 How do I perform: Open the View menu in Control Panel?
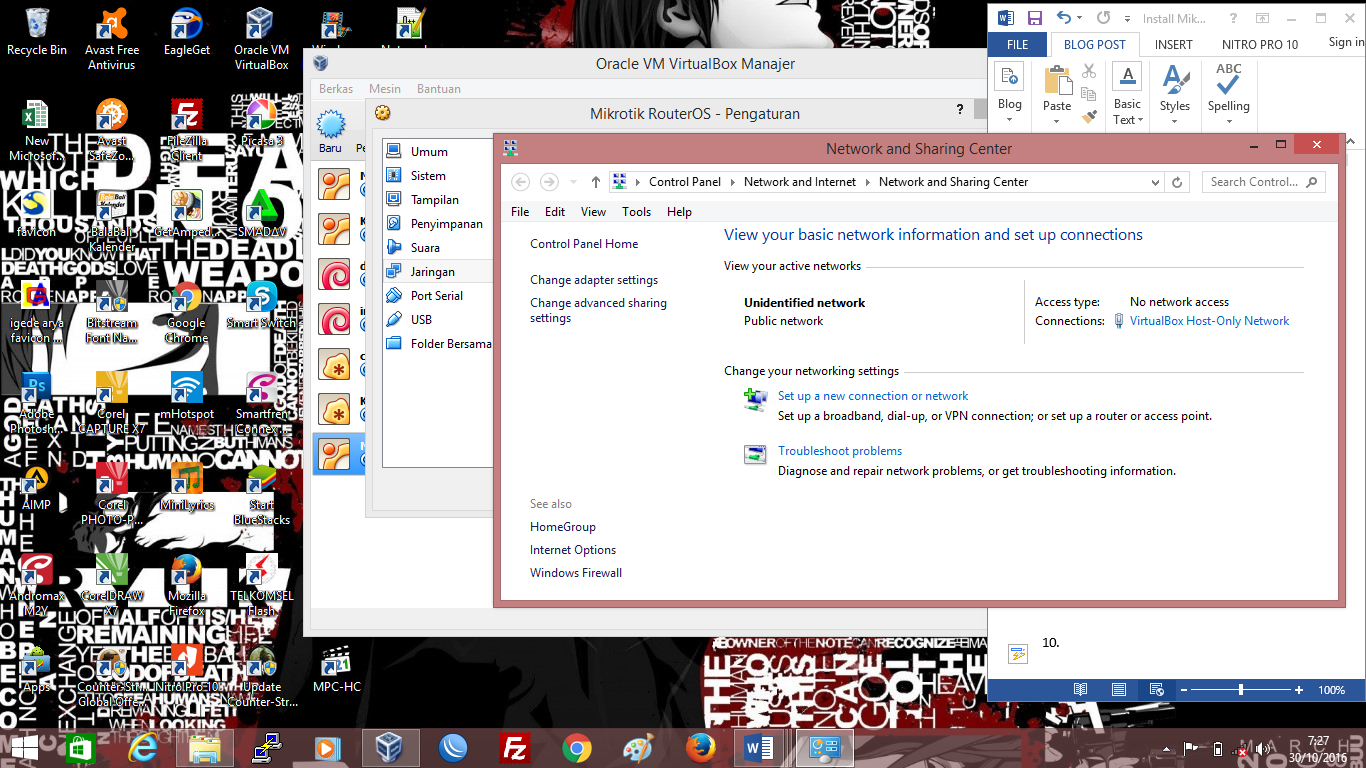coord(594,212)
